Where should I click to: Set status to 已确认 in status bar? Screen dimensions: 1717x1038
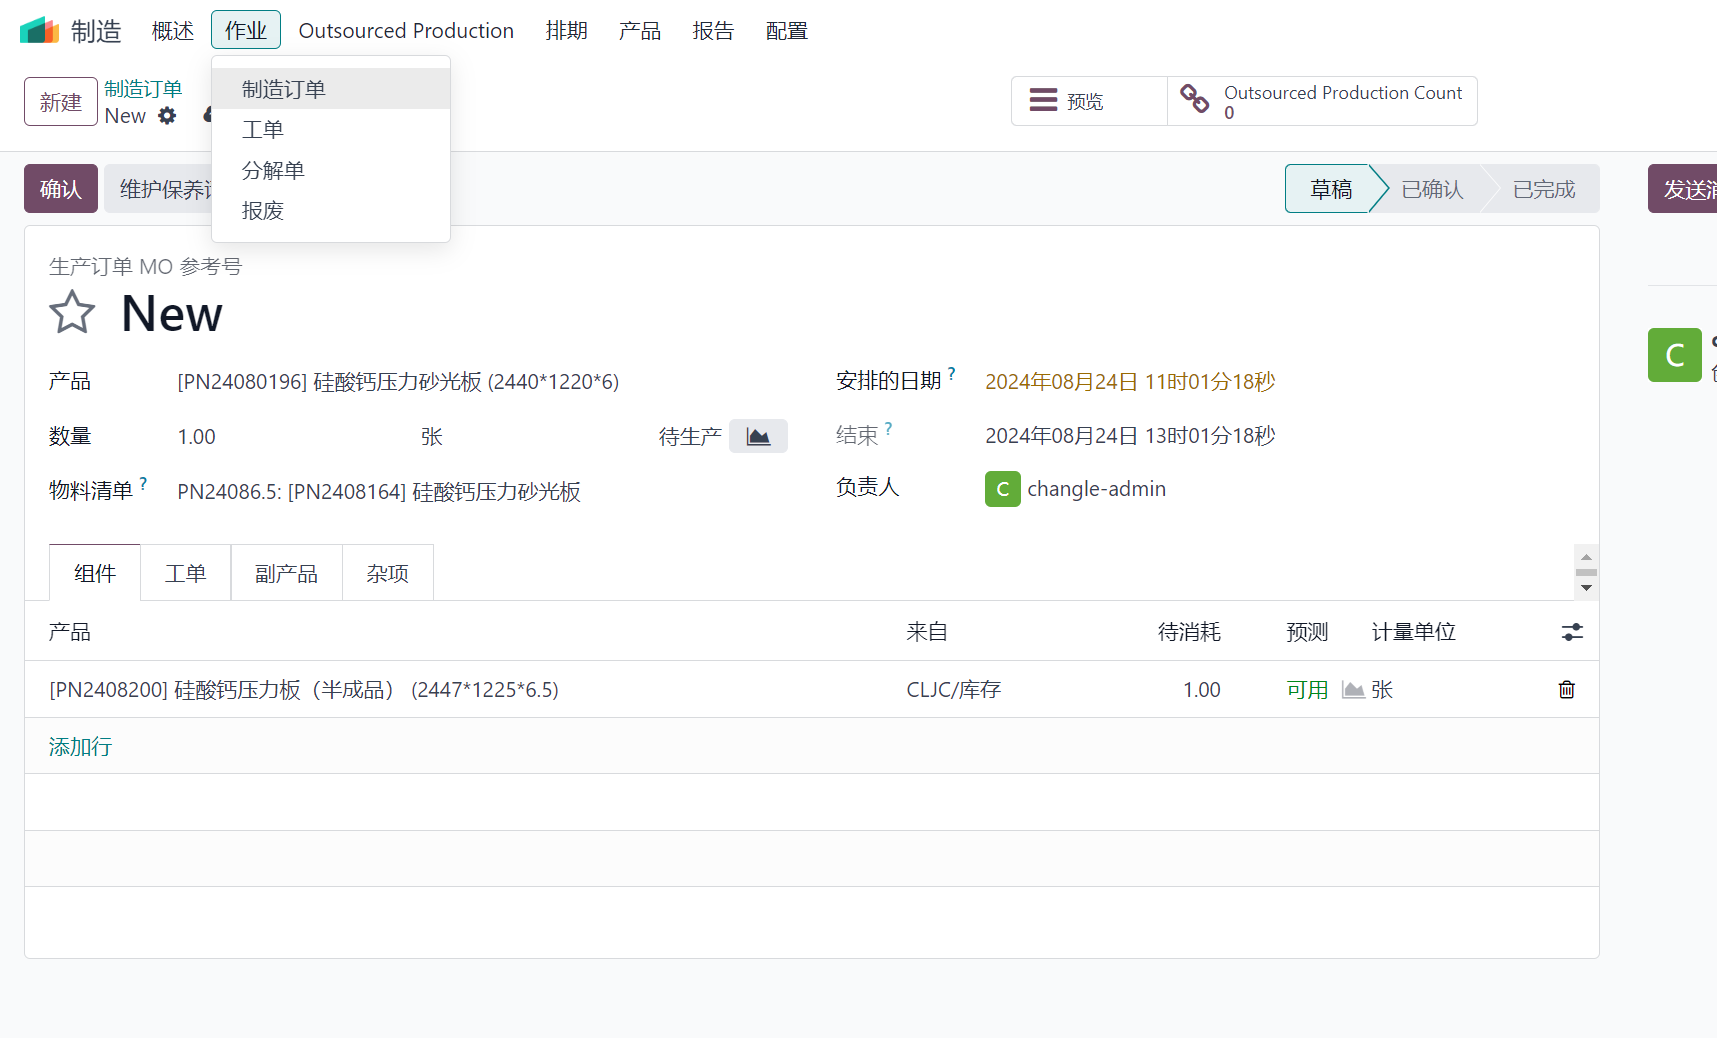(x=1431, y=190)
